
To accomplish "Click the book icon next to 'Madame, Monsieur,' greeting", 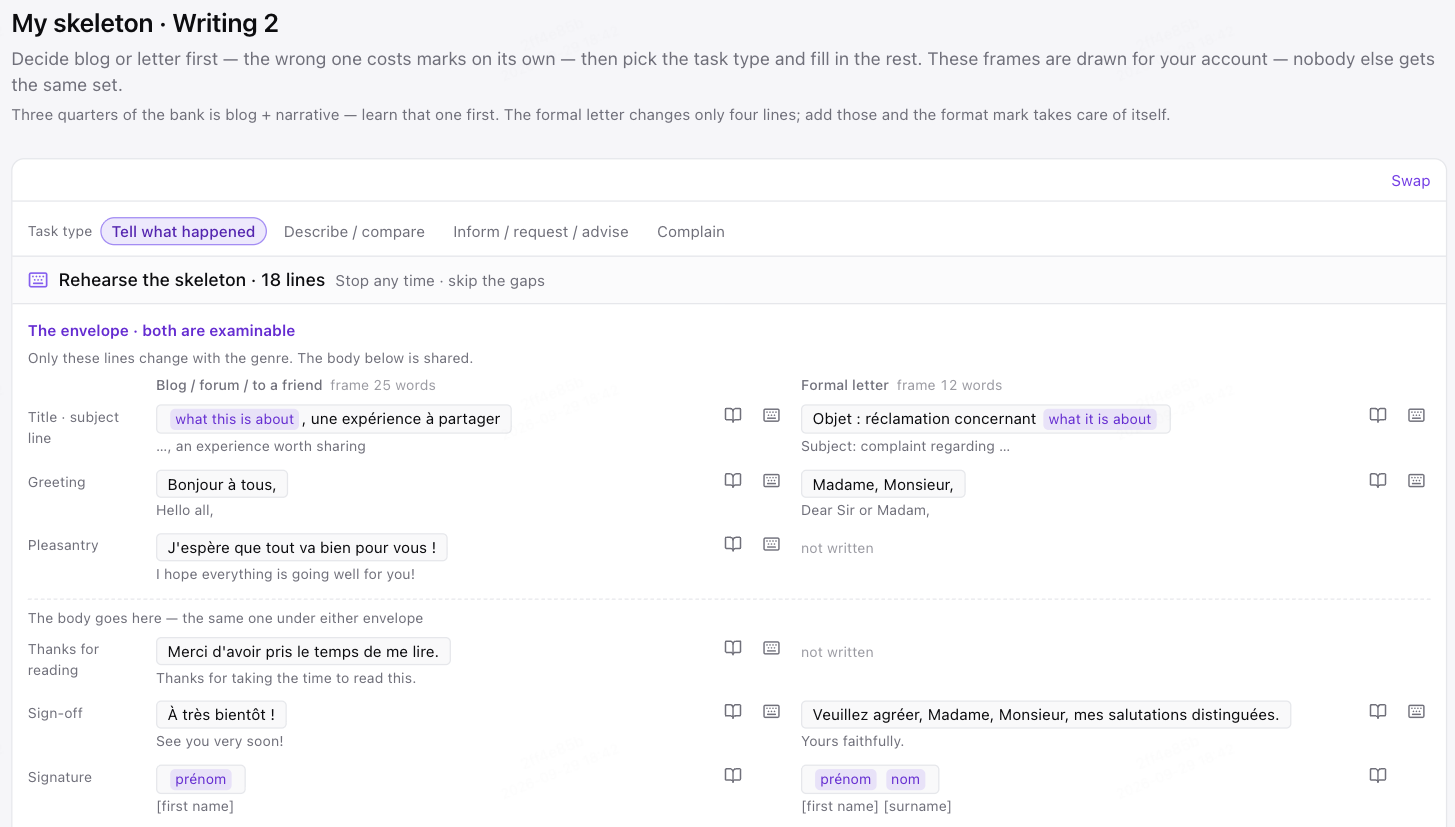I will (1378, 480).
